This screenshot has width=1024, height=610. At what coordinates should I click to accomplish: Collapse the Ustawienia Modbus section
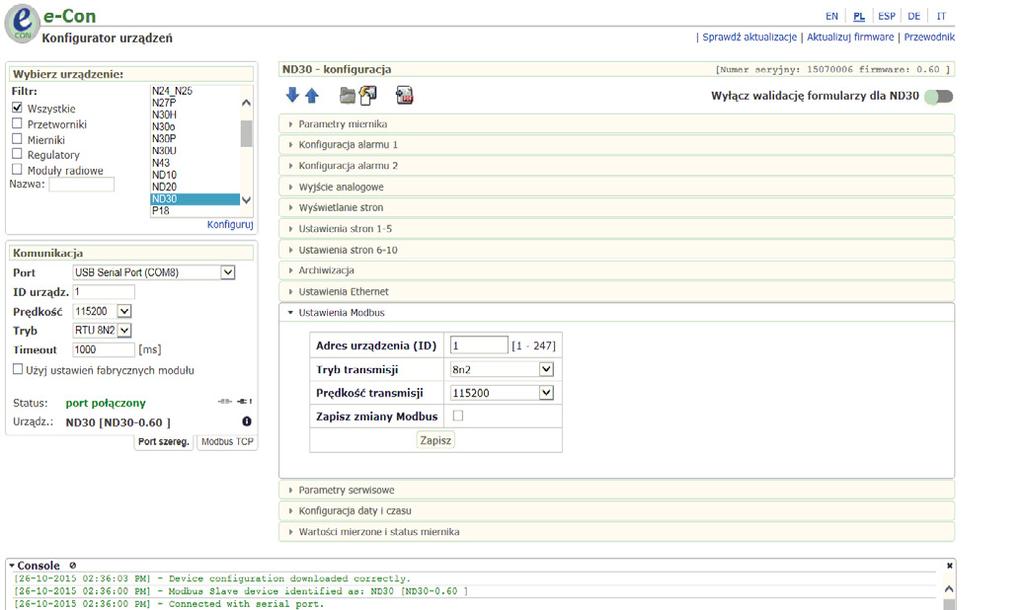click(x=616, y=312)
